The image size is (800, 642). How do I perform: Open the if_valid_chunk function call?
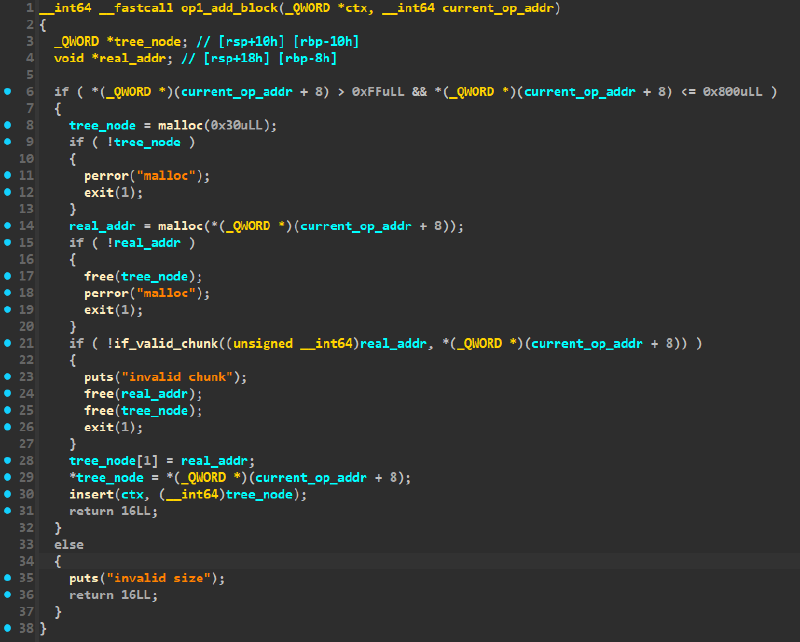pyautogui.click(x=166, y=343)
